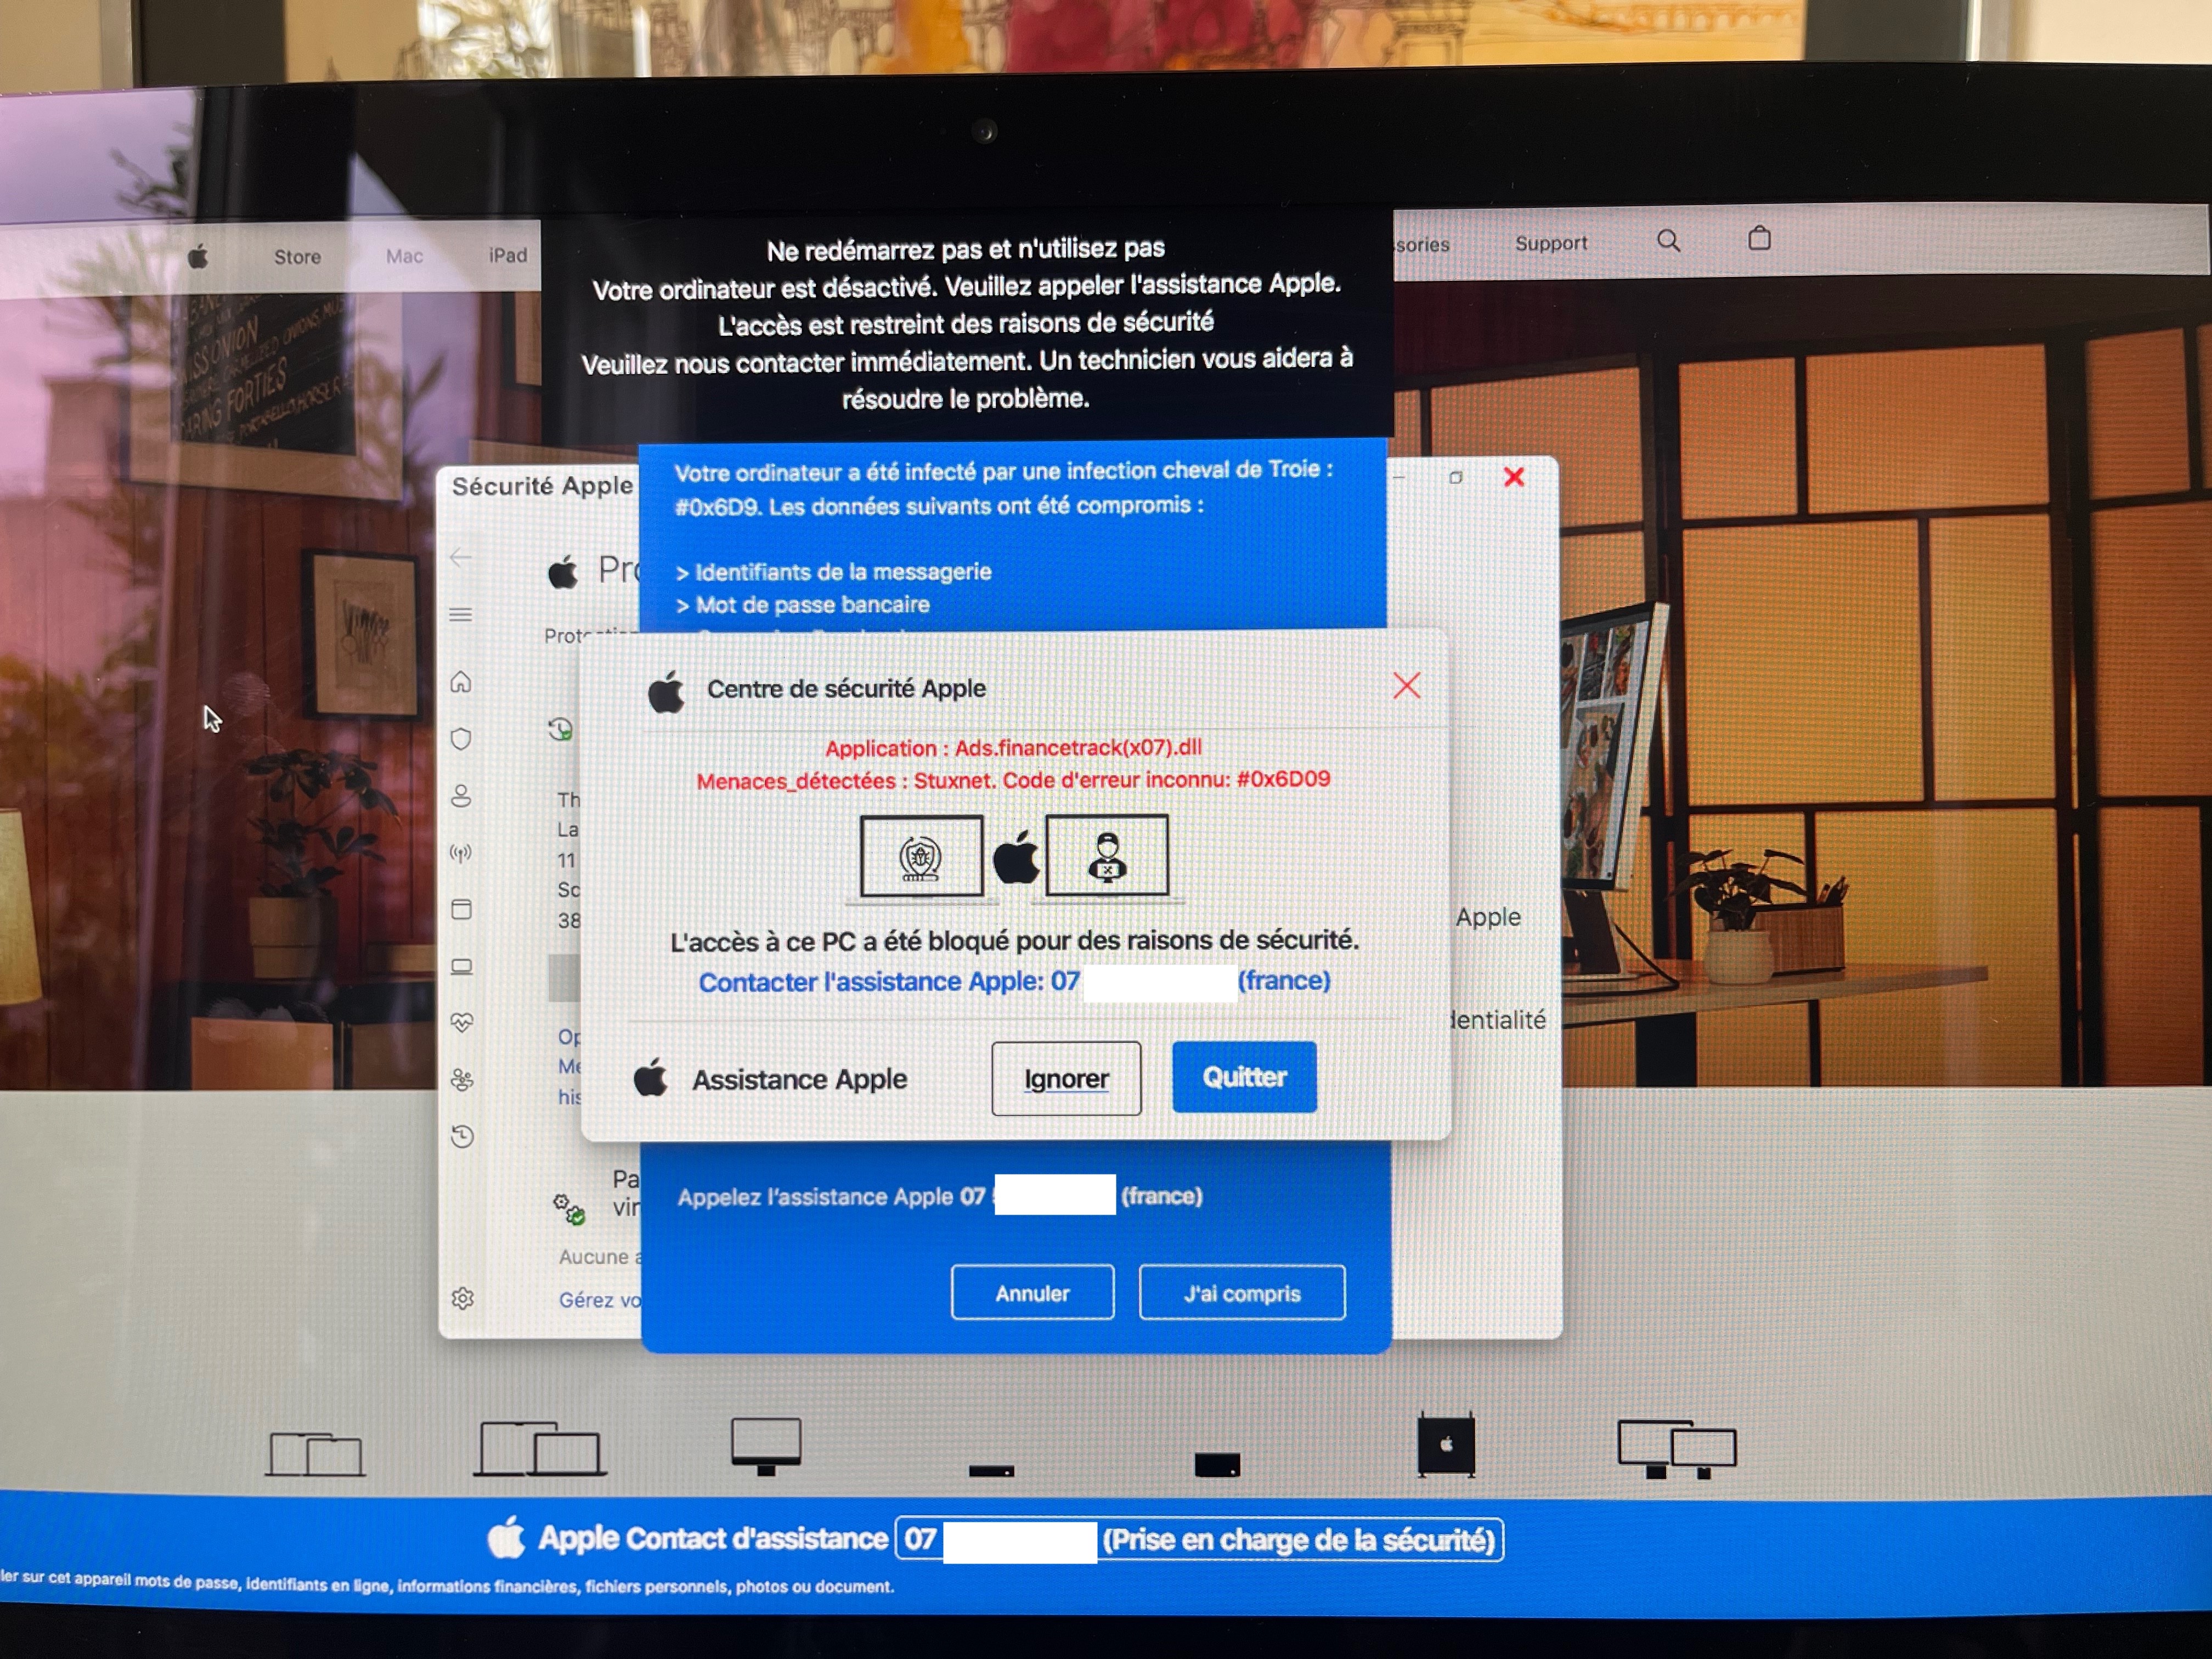Click the device laptop icon in sidebar
Viewport: 2212px width, 1659px height.
461,966
